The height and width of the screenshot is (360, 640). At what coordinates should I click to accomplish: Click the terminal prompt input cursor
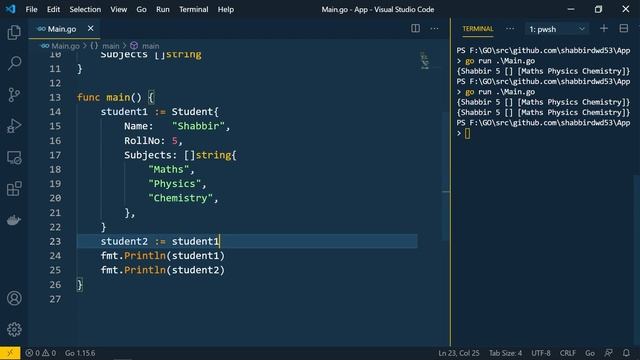[x=467, y=133]
